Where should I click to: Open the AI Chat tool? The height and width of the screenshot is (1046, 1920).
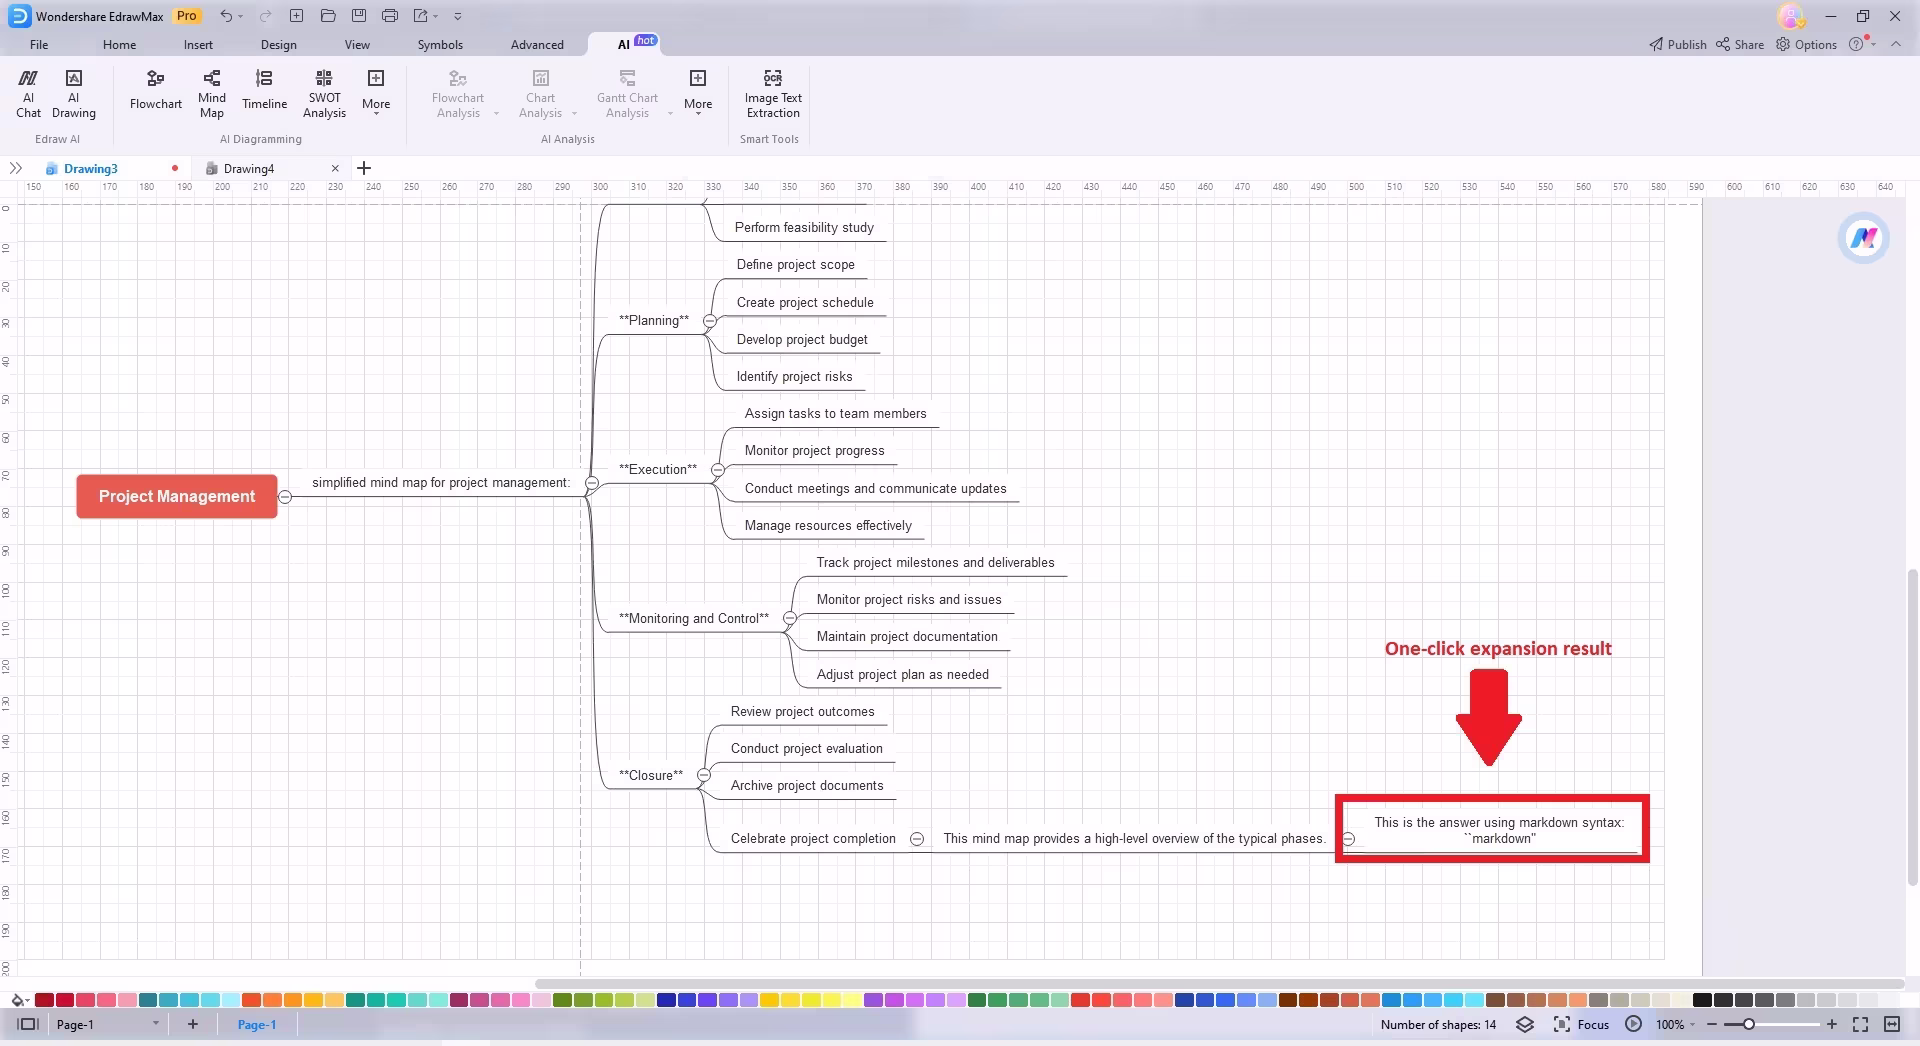pyautogui.click(x=28, y=93)
